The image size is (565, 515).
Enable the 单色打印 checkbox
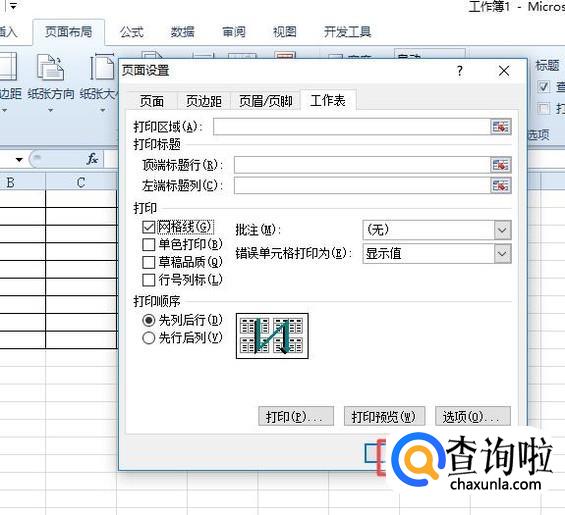tap(148, 244)
